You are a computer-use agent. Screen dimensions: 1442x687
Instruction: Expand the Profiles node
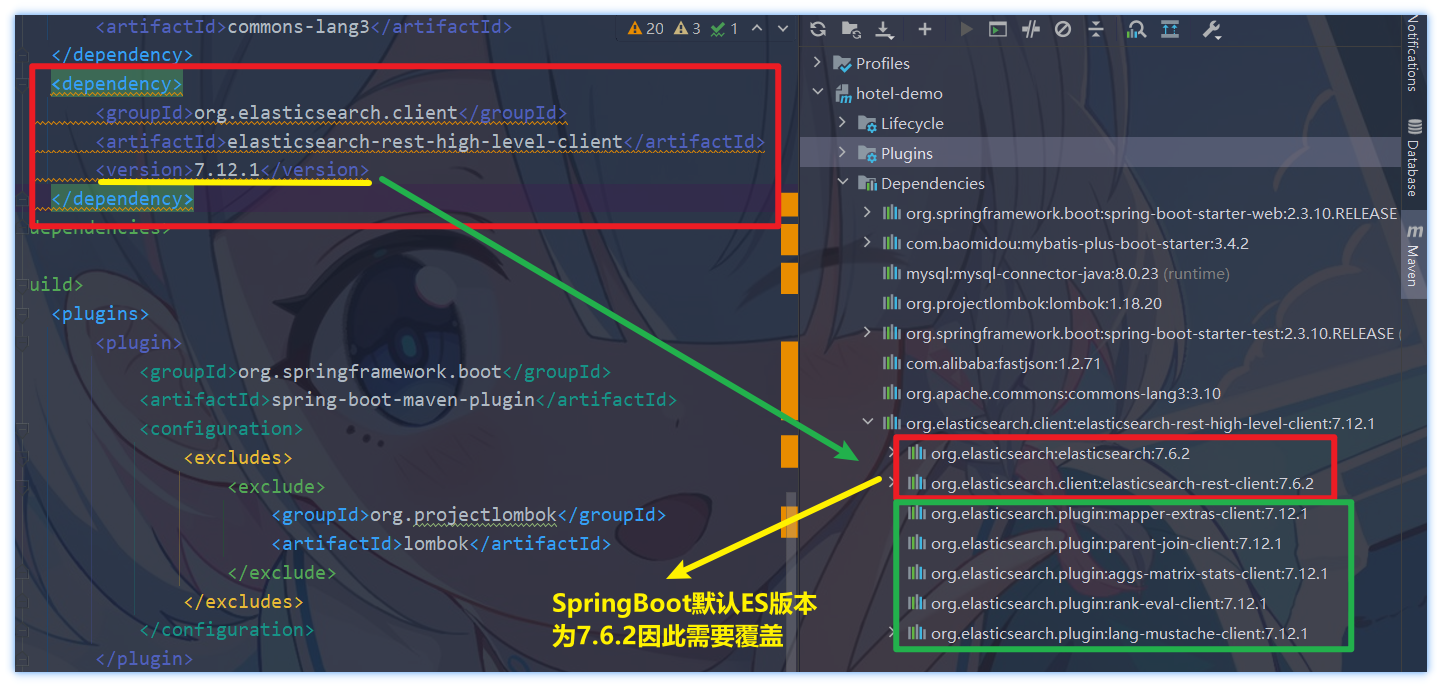[817, 63]
